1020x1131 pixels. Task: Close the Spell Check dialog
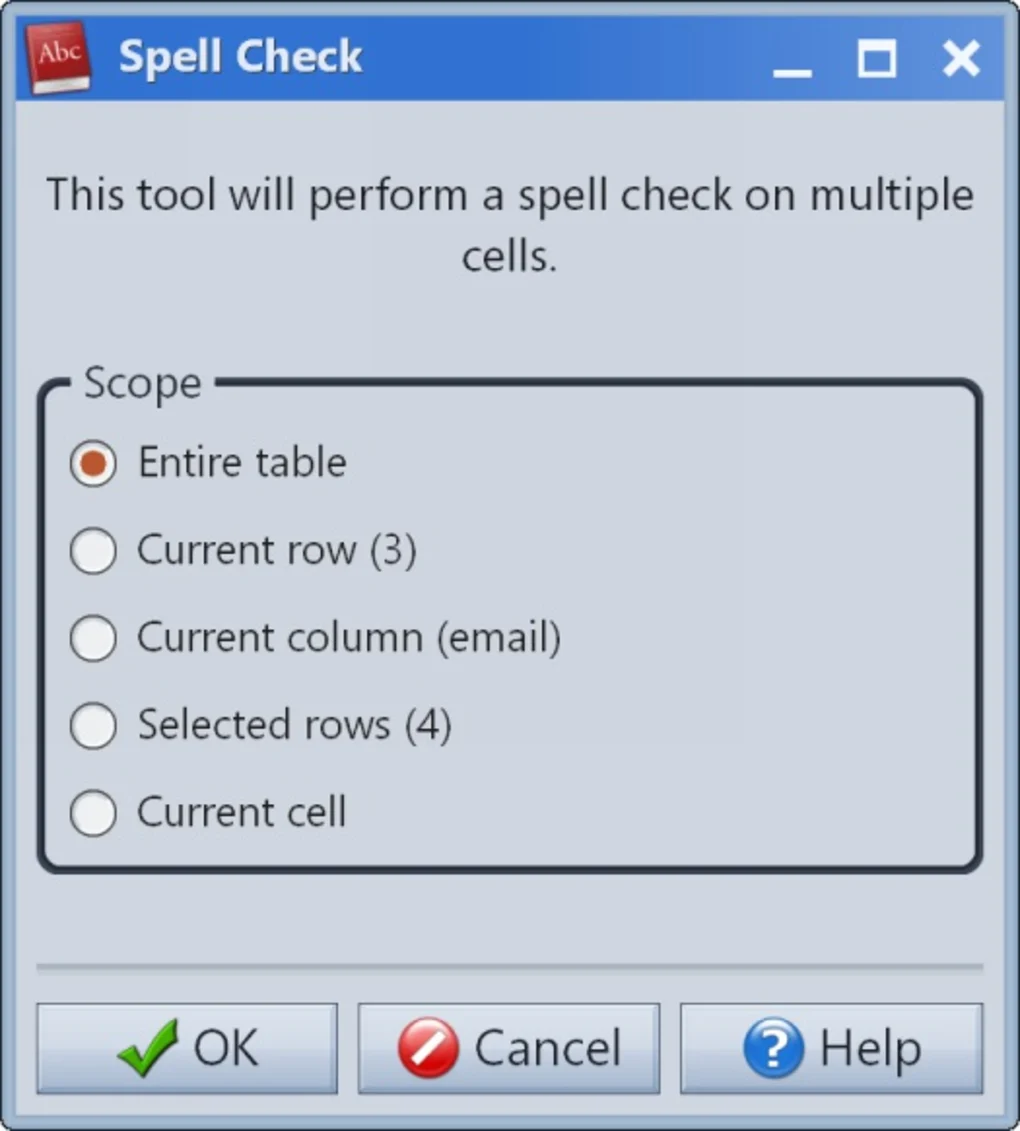point(961,60)
